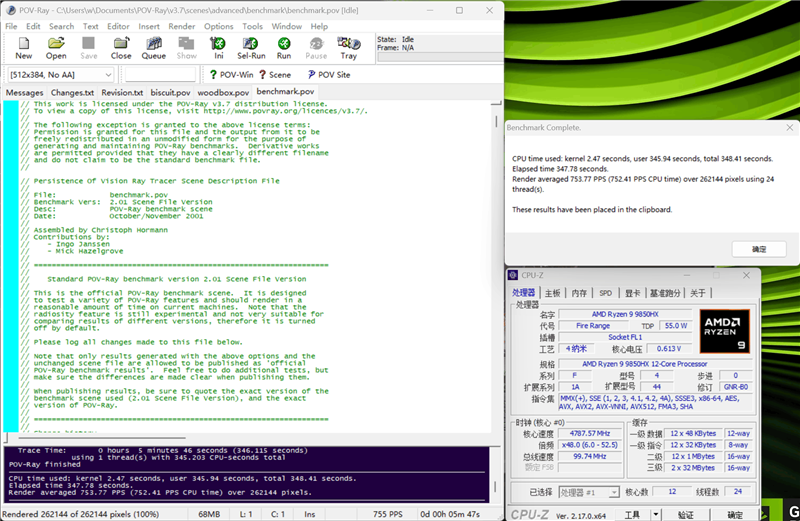Screen dimensions: 800x521
Task: Click the Open file toolbar icon
Action: pos(56,48)
